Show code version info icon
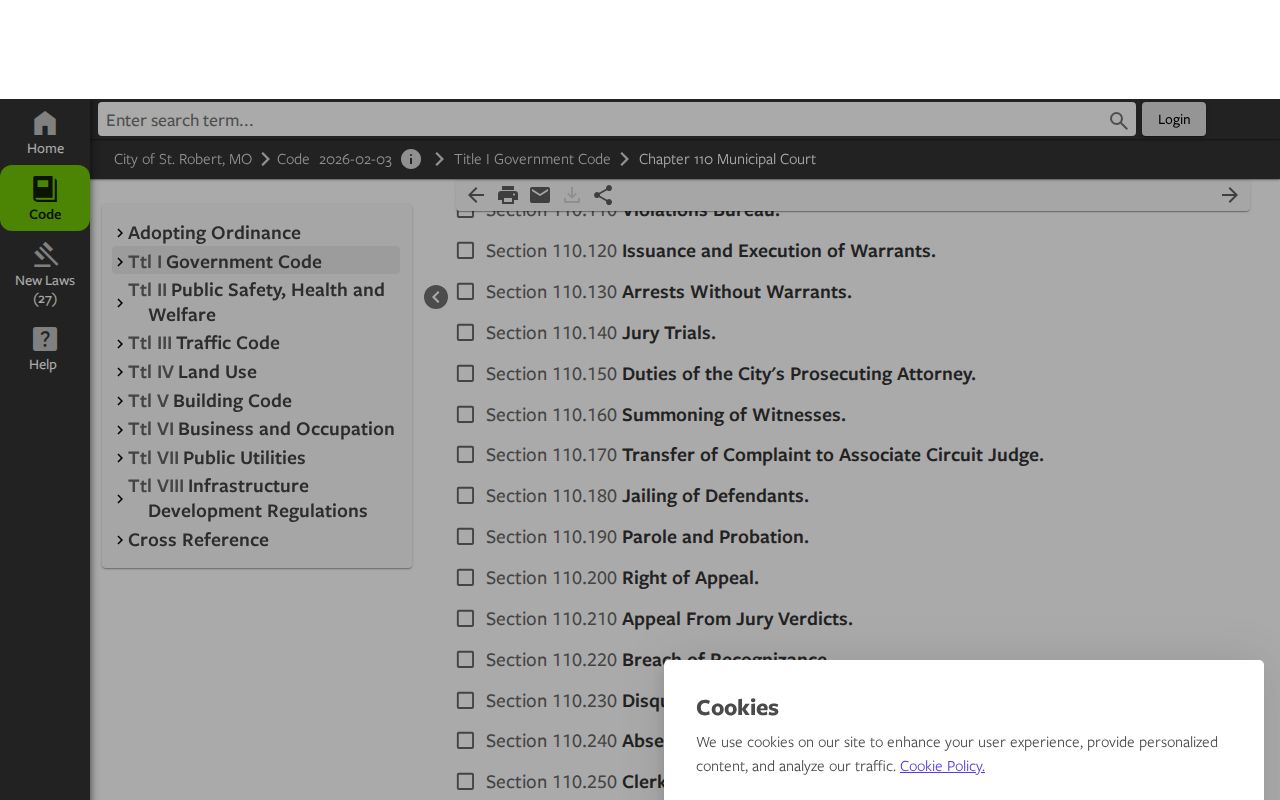The width and height of the screenshot is (1280, 800). coord(411,159)
